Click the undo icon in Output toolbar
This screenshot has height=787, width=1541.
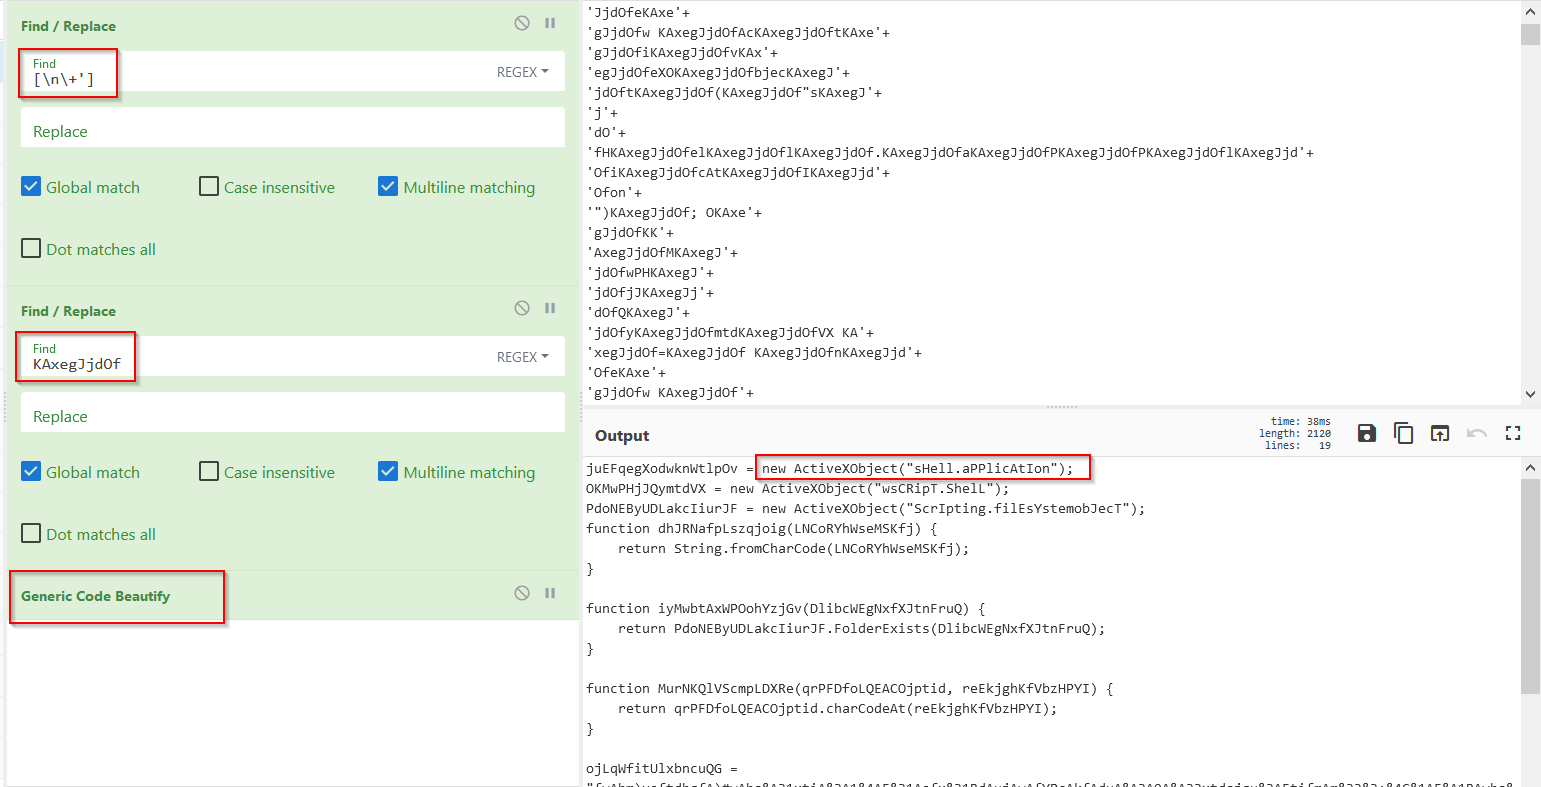pos(1476,433)
